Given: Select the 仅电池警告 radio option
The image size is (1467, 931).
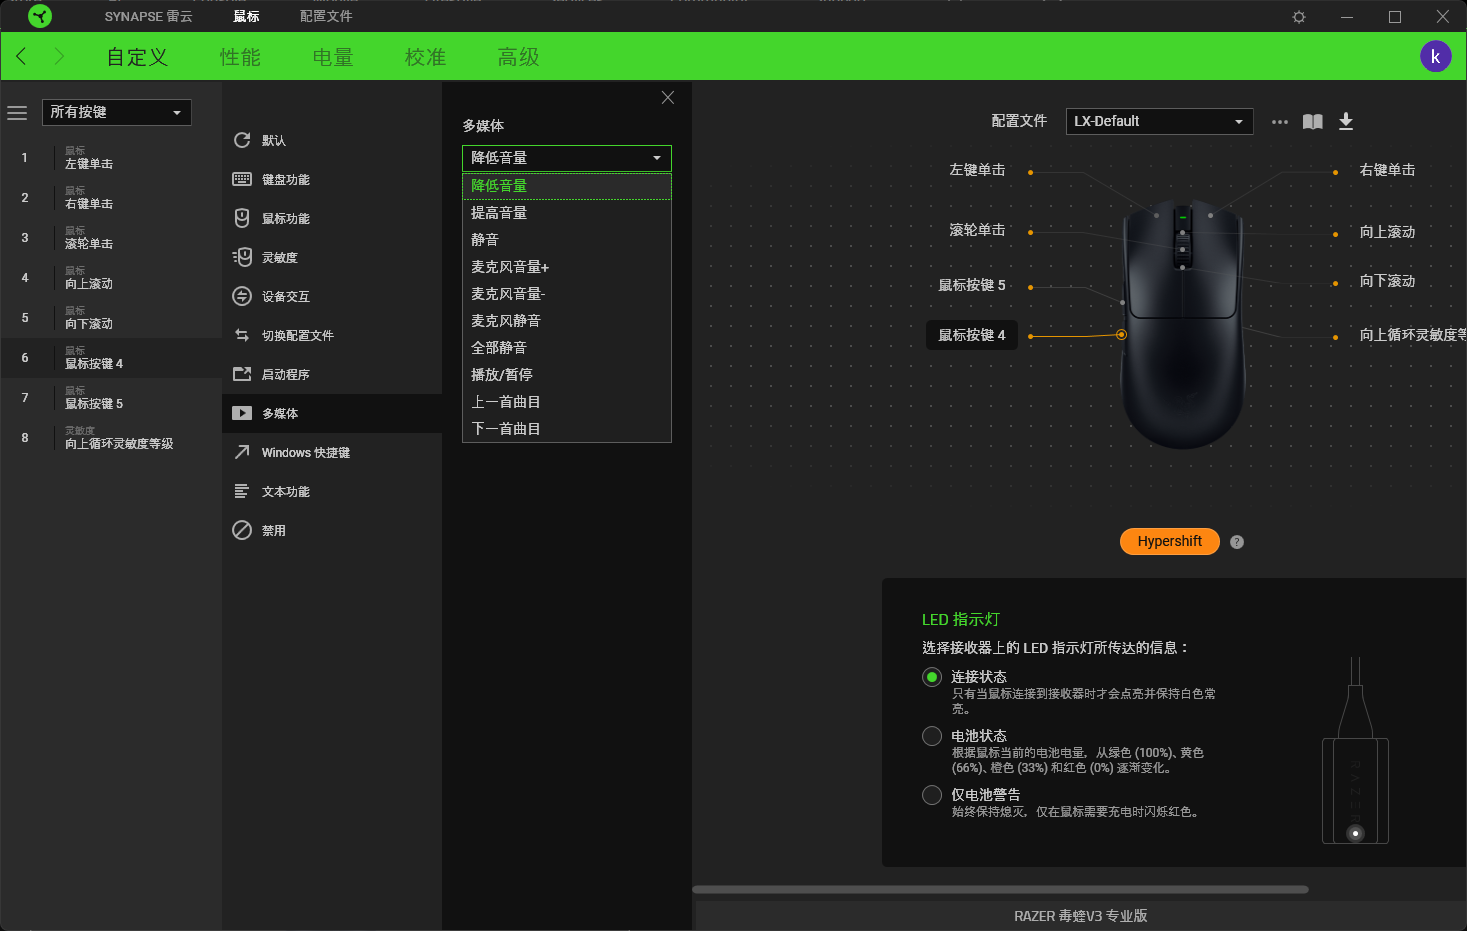Looking at the screenshot, I should tap(932, 795).
